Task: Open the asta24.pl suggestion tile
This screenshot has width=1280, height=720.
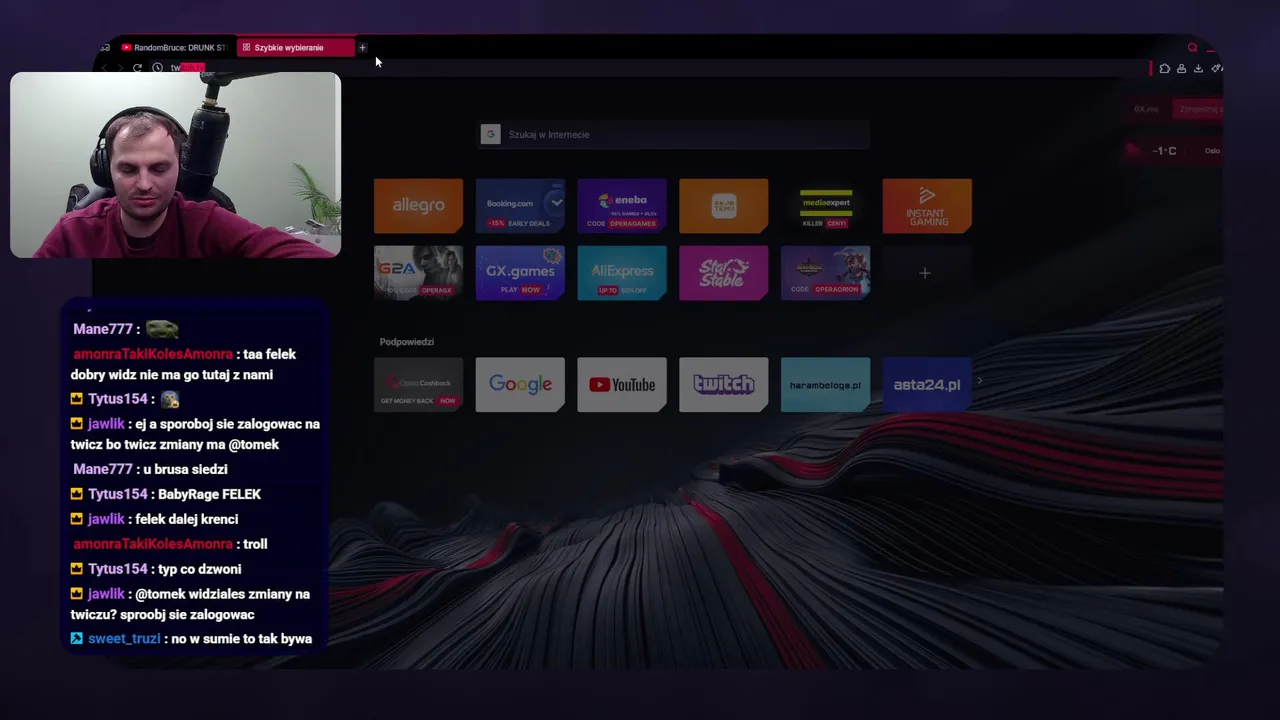Action: 927,385
